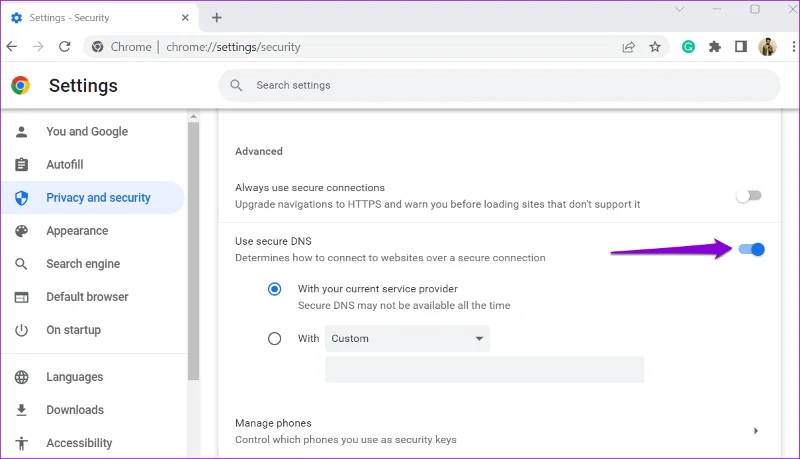Click the custom DNS provider text box

click(484, 370)
